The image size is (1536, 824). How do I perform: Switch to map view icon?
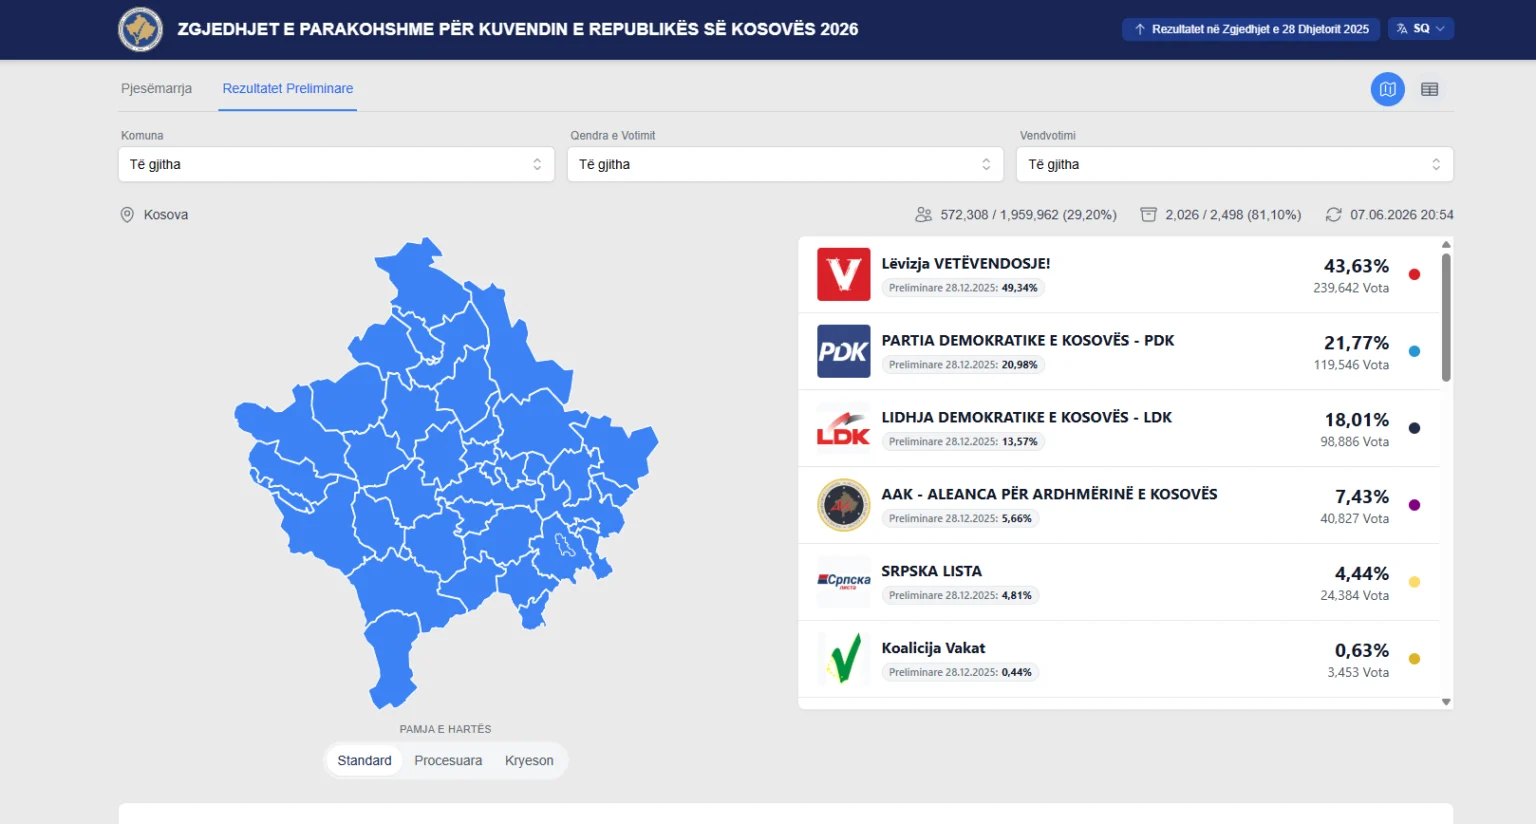1387,89
